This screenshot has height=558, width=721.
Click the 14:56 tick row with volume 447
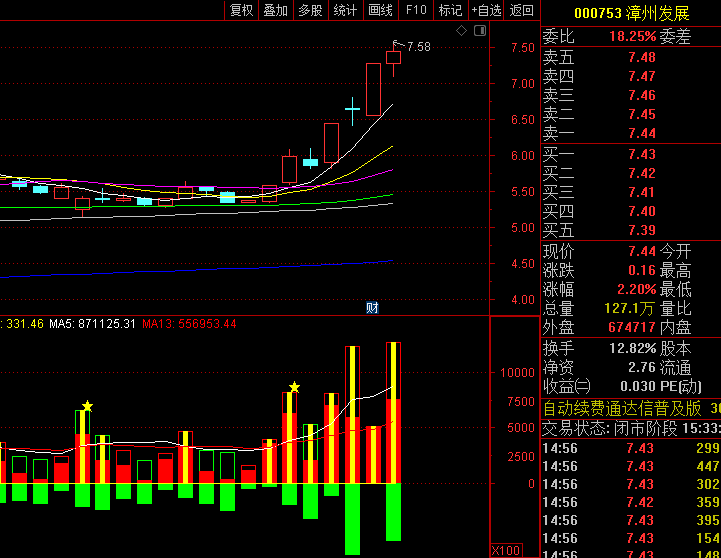click(631, 467)
